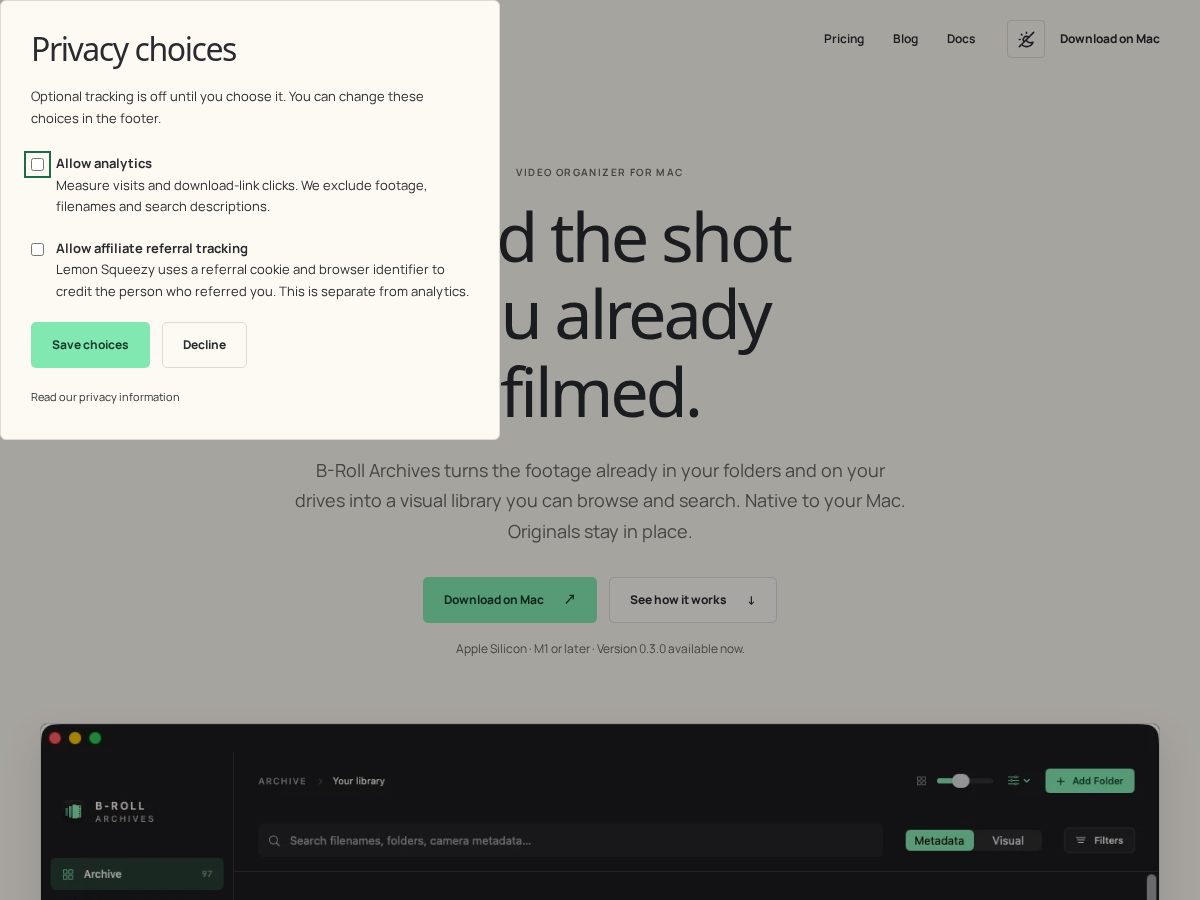Viewport: 1200px width, 900px height.
Task: Save the privacy choices
Action: (x=90, y=345)
